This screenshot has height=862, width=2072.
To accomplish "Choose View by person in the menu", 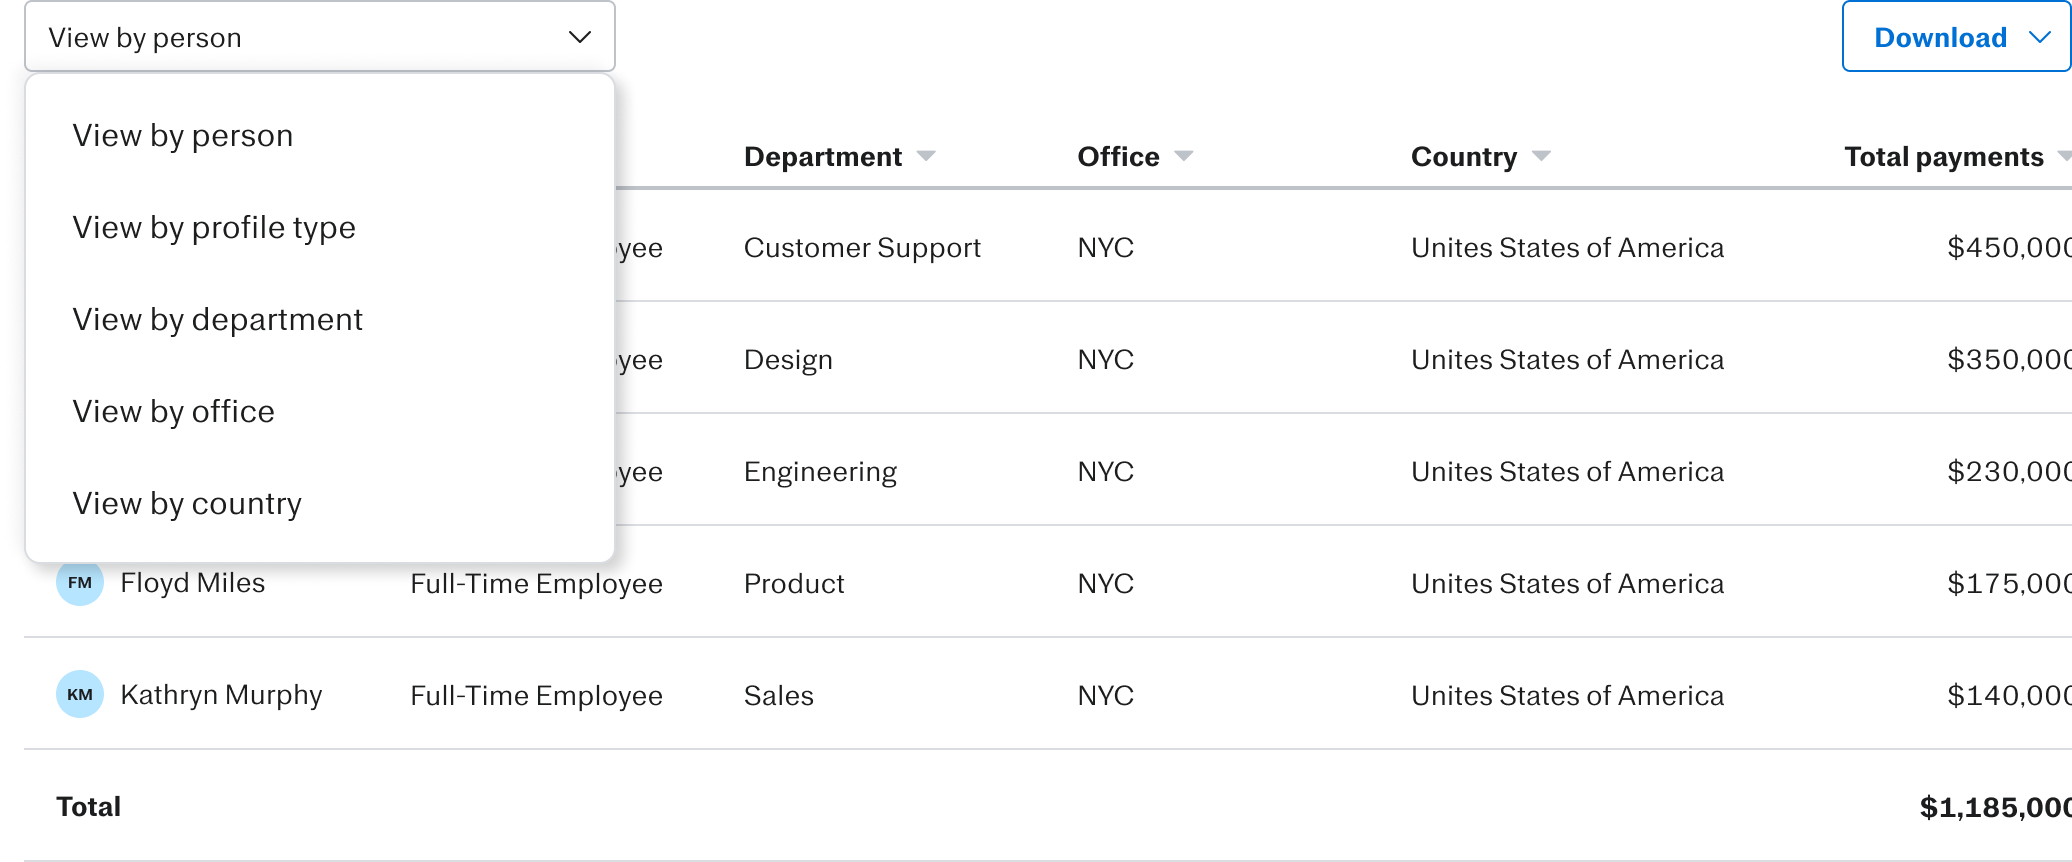I will [183, 135].
